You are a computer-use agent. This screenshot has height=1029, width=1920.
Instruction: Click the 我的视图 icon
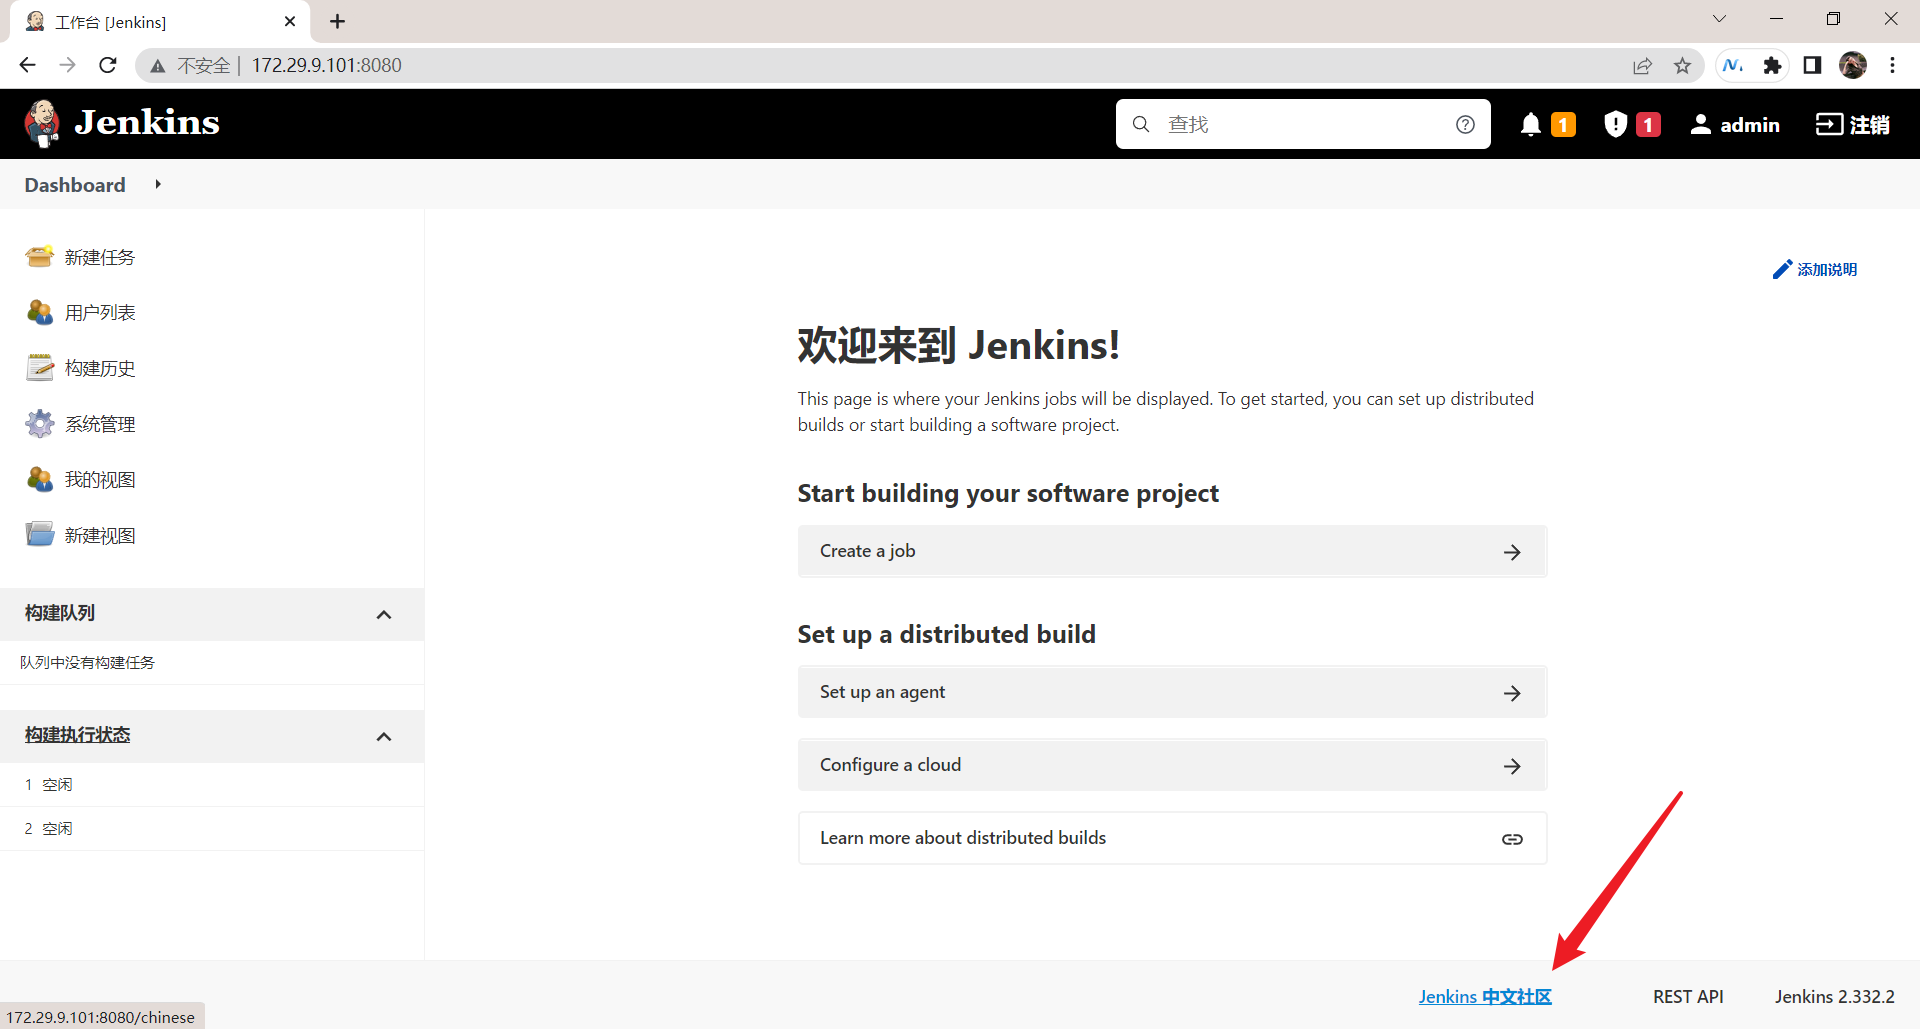tap(40, 480)
